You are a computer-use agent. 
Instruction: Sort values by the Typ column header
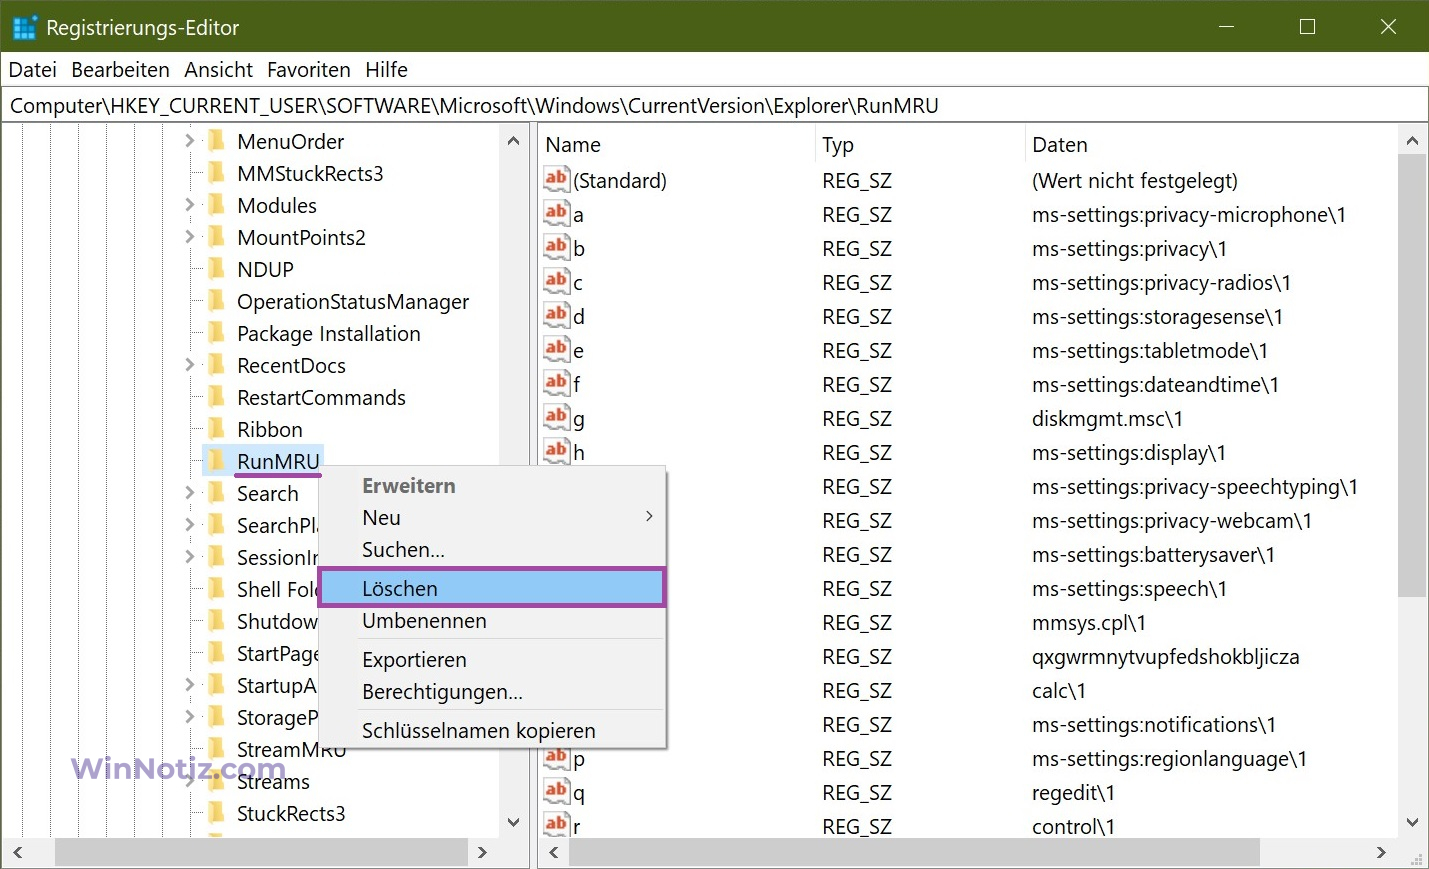tap(920, 144)
